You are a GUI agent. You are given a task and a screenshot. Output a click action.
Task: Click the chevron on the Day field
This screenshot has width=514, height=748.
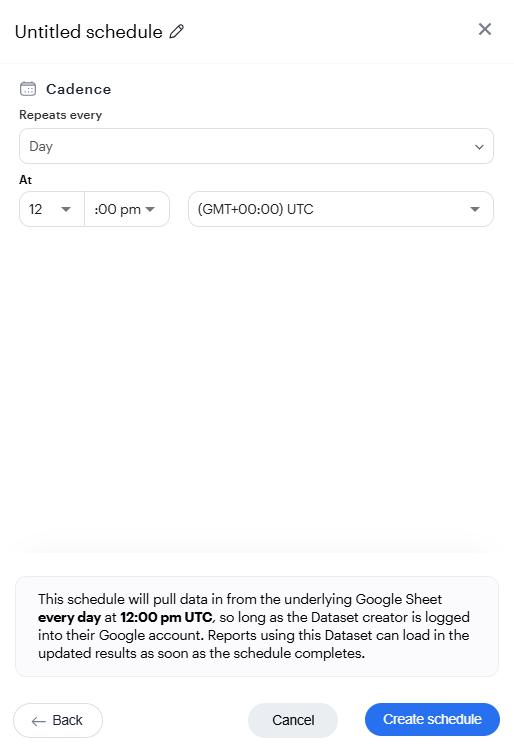[479, 146]
